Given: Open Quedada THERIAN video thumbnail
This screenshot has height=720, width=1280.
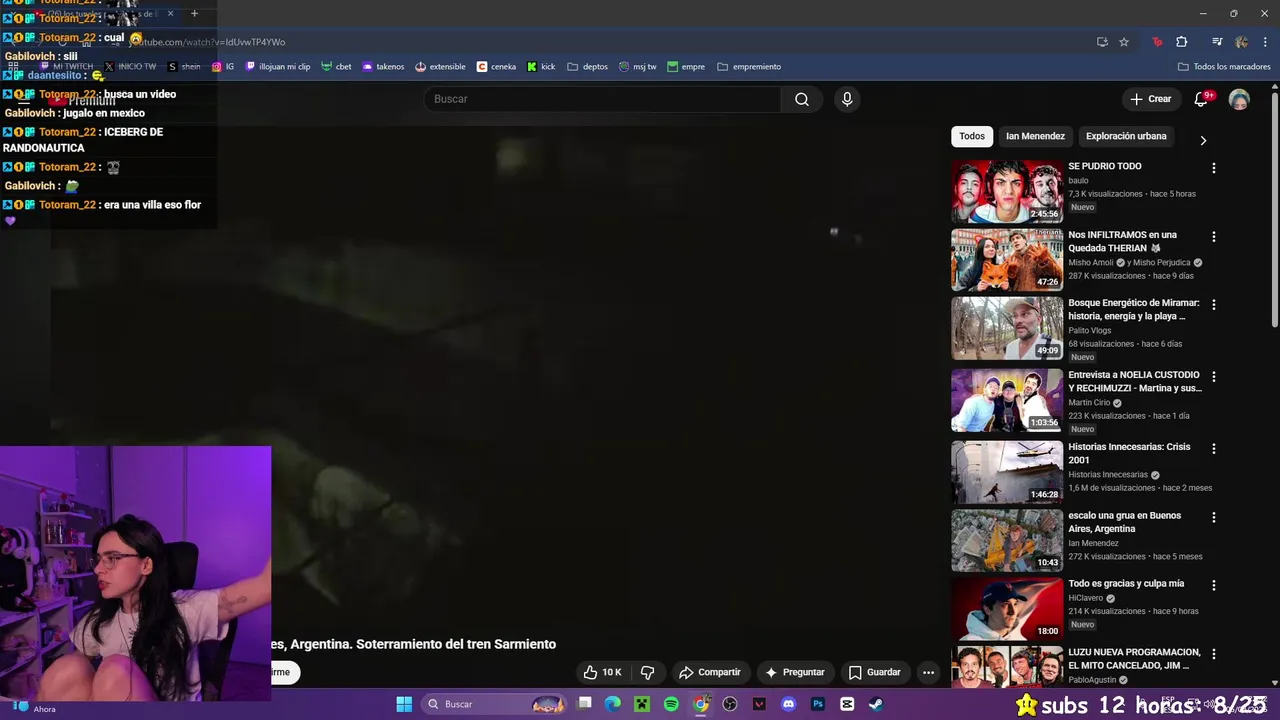Looking at the screenshot, I should click(x=1006, y=260).
